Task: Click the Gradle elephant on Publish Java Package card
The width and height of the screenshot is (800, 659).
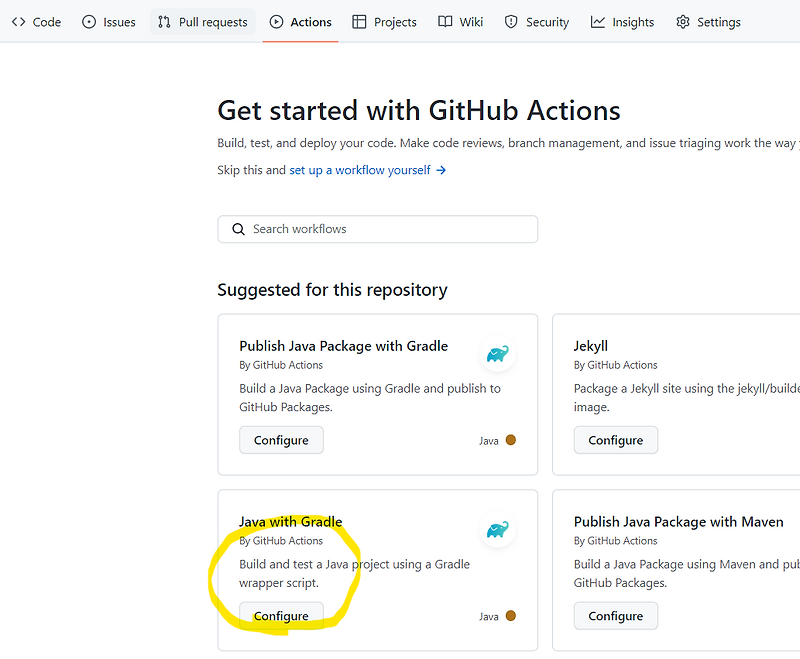Action: 498,355
